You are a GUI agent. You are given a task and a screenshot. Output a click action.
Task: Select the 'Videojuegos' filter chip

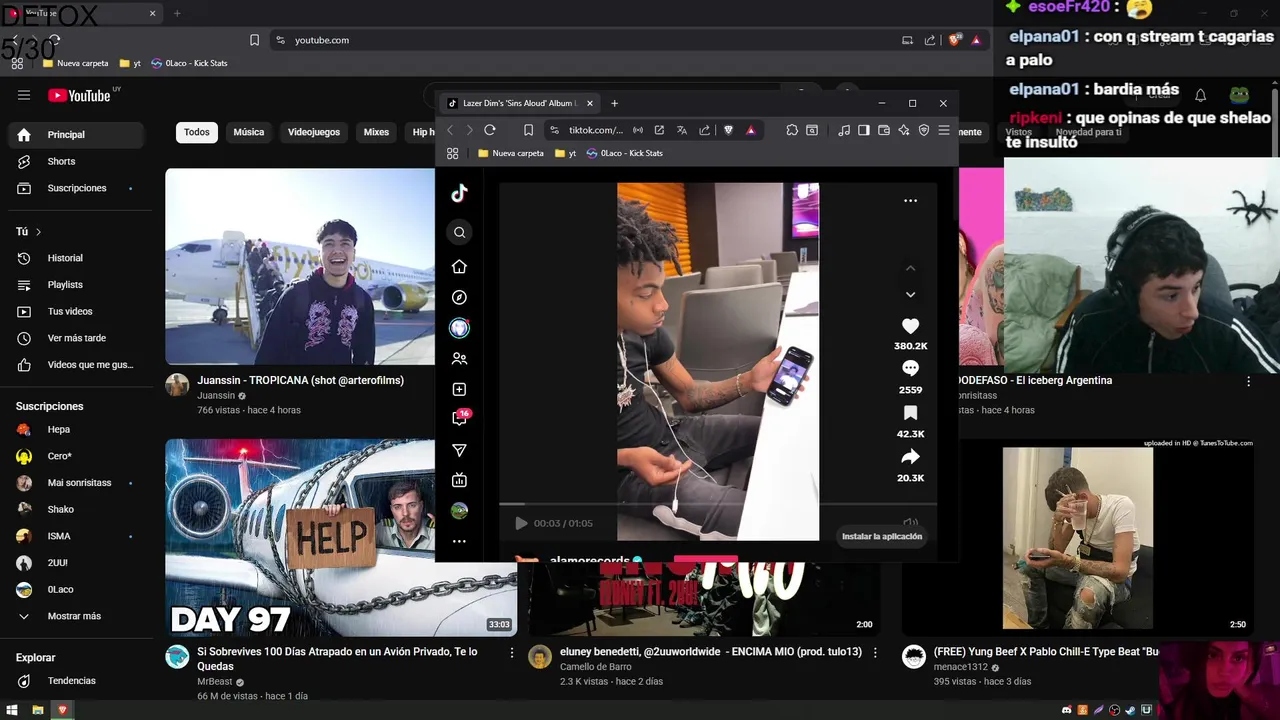(x=314, y=132)
